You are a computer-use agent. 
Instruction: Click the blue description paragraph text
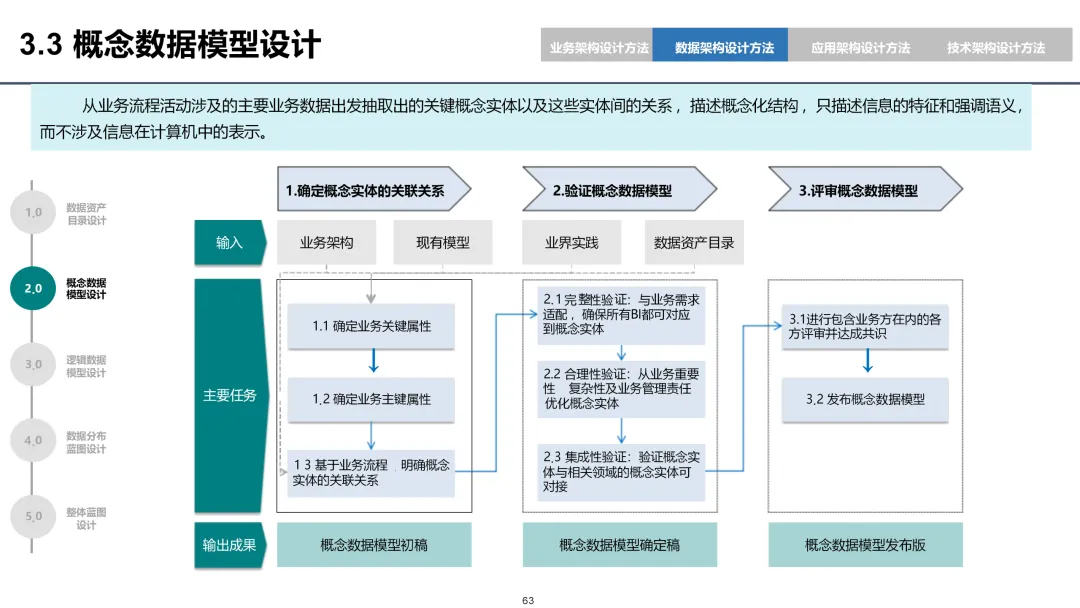(x=531, y=118)
